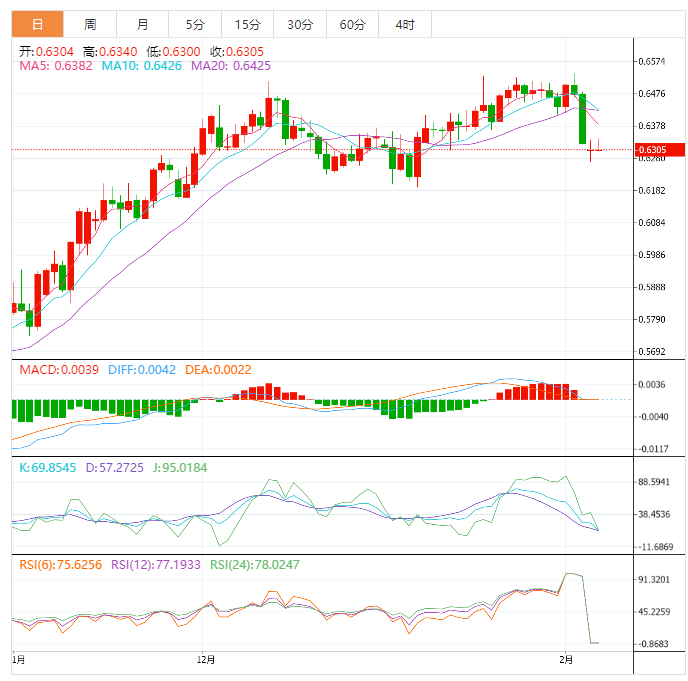The image size is (688, 681).
Task: Click the MA10: 0.6426 label
Action: [142, 66]
